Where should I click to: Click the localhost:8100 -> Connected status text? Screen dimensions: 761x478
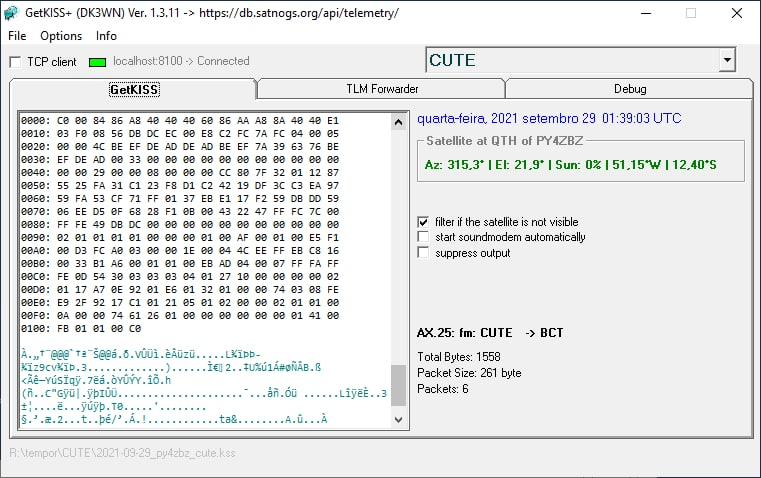(181, 61)
